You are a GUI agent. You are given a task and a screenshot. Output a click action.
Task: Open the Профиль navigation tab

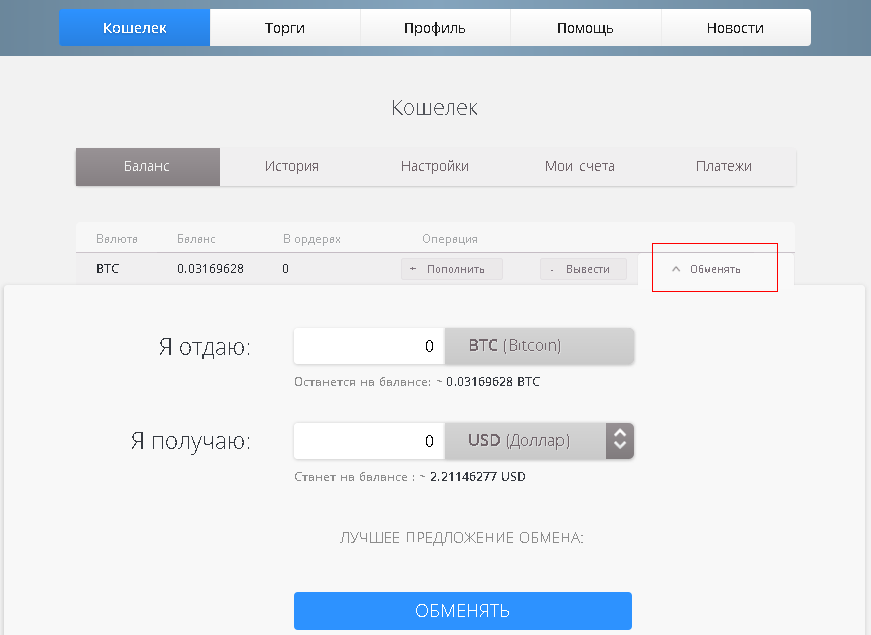[x=435, y=28]
